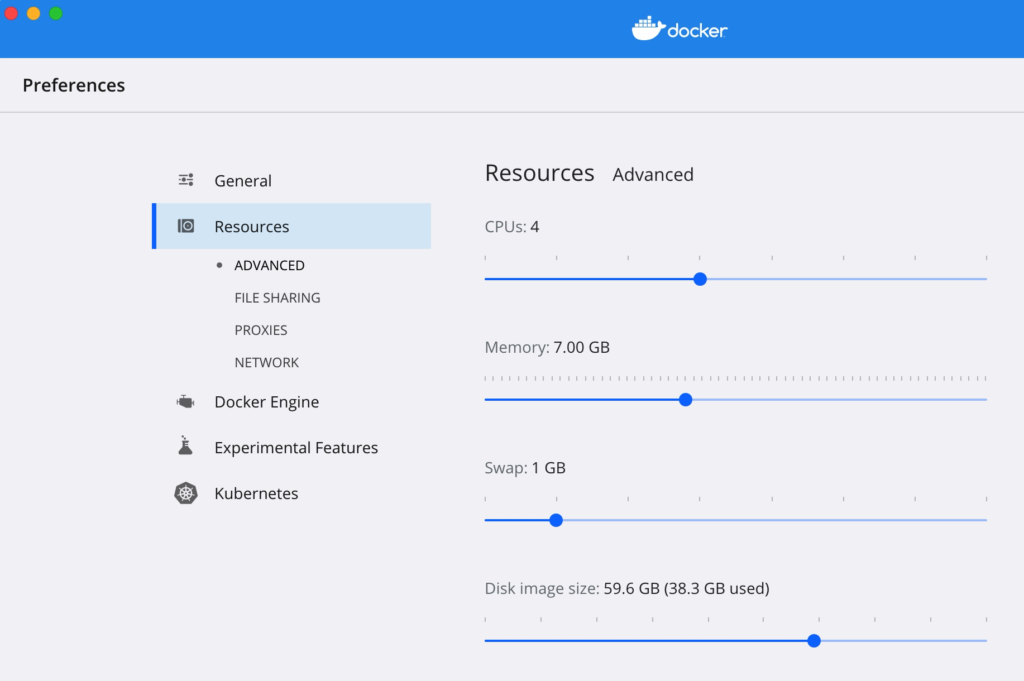Click the Memory slider handle

685,400
